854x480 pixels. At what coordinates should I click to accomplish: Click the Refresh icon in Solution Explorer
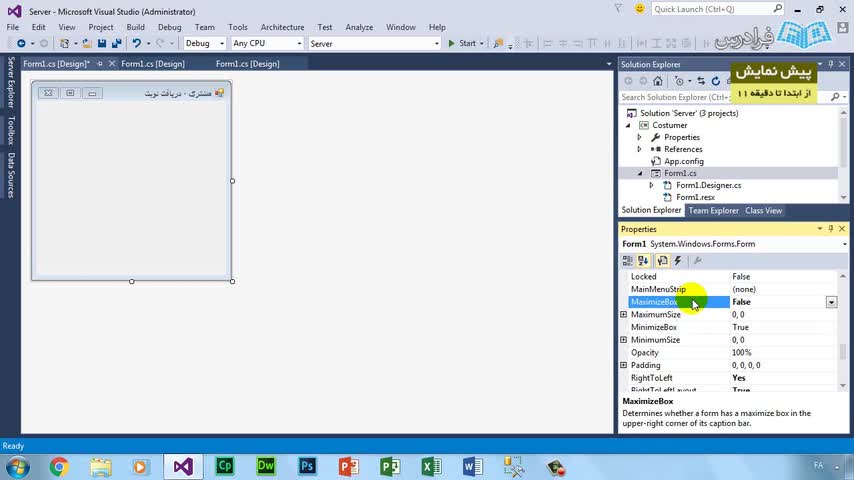tap(716, 81)
